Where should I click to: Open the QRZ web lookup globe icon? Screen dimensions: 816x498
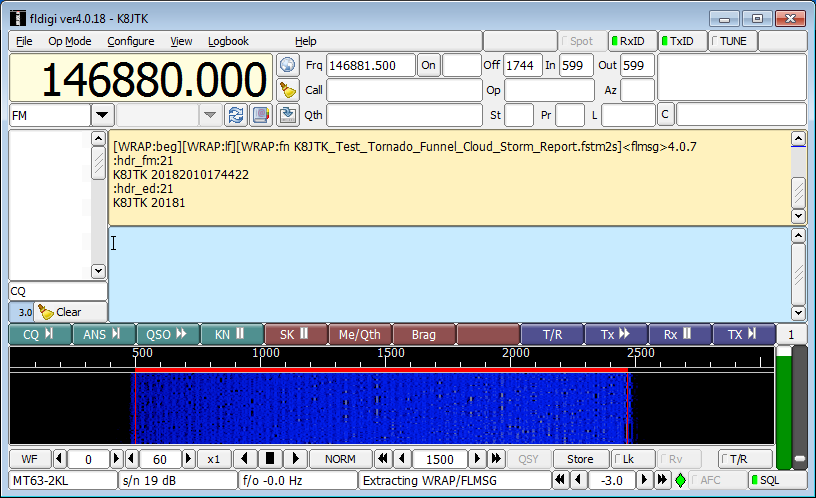coord(287,66)
